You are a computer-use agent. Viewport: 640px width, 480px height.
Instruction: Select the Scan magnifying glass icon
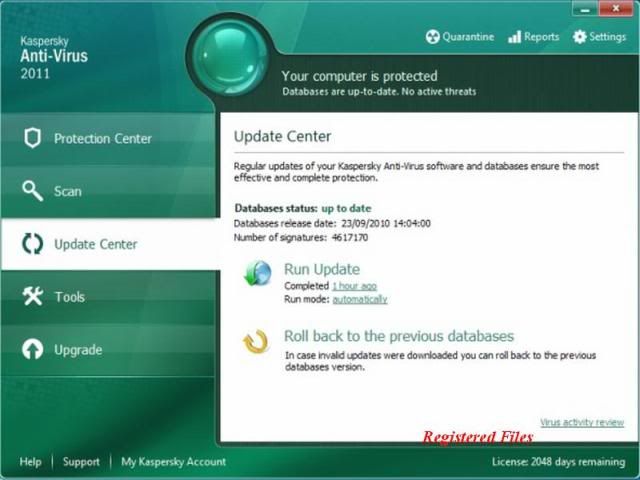coord(33,191)
